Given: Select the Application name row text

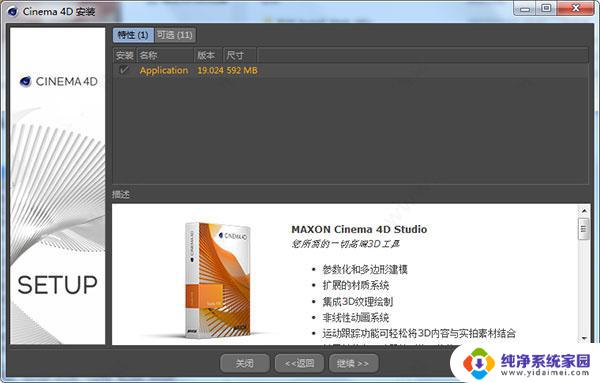Looking at the screenshot, I should coord(164,70).
